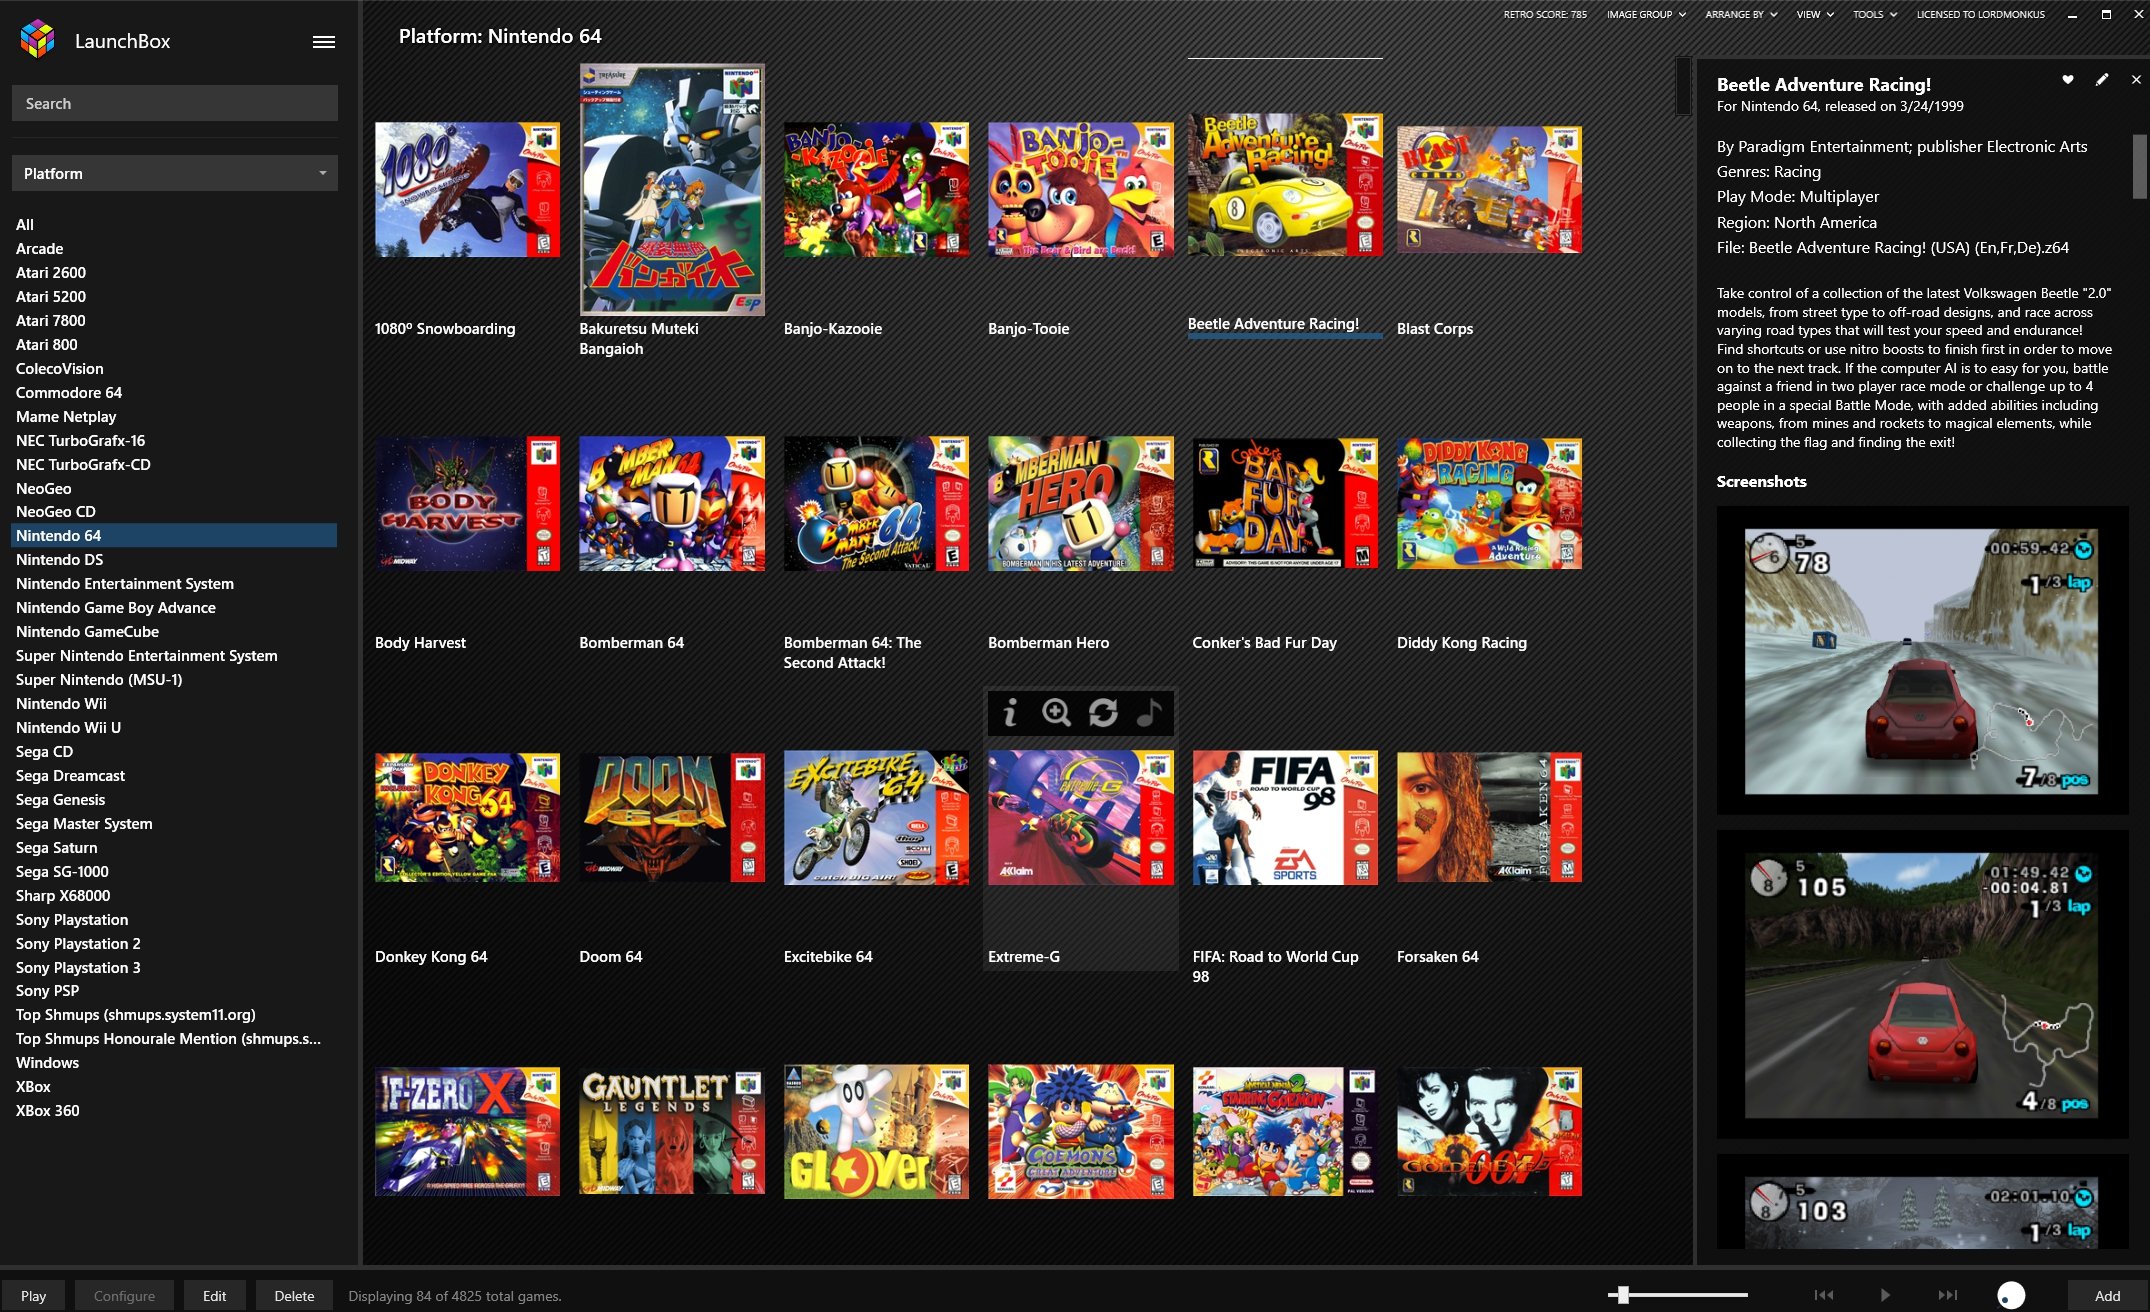2150x1312 pixels.
Task: Click the Search input field
Action: pyautogui.click(x=175, y=103)
